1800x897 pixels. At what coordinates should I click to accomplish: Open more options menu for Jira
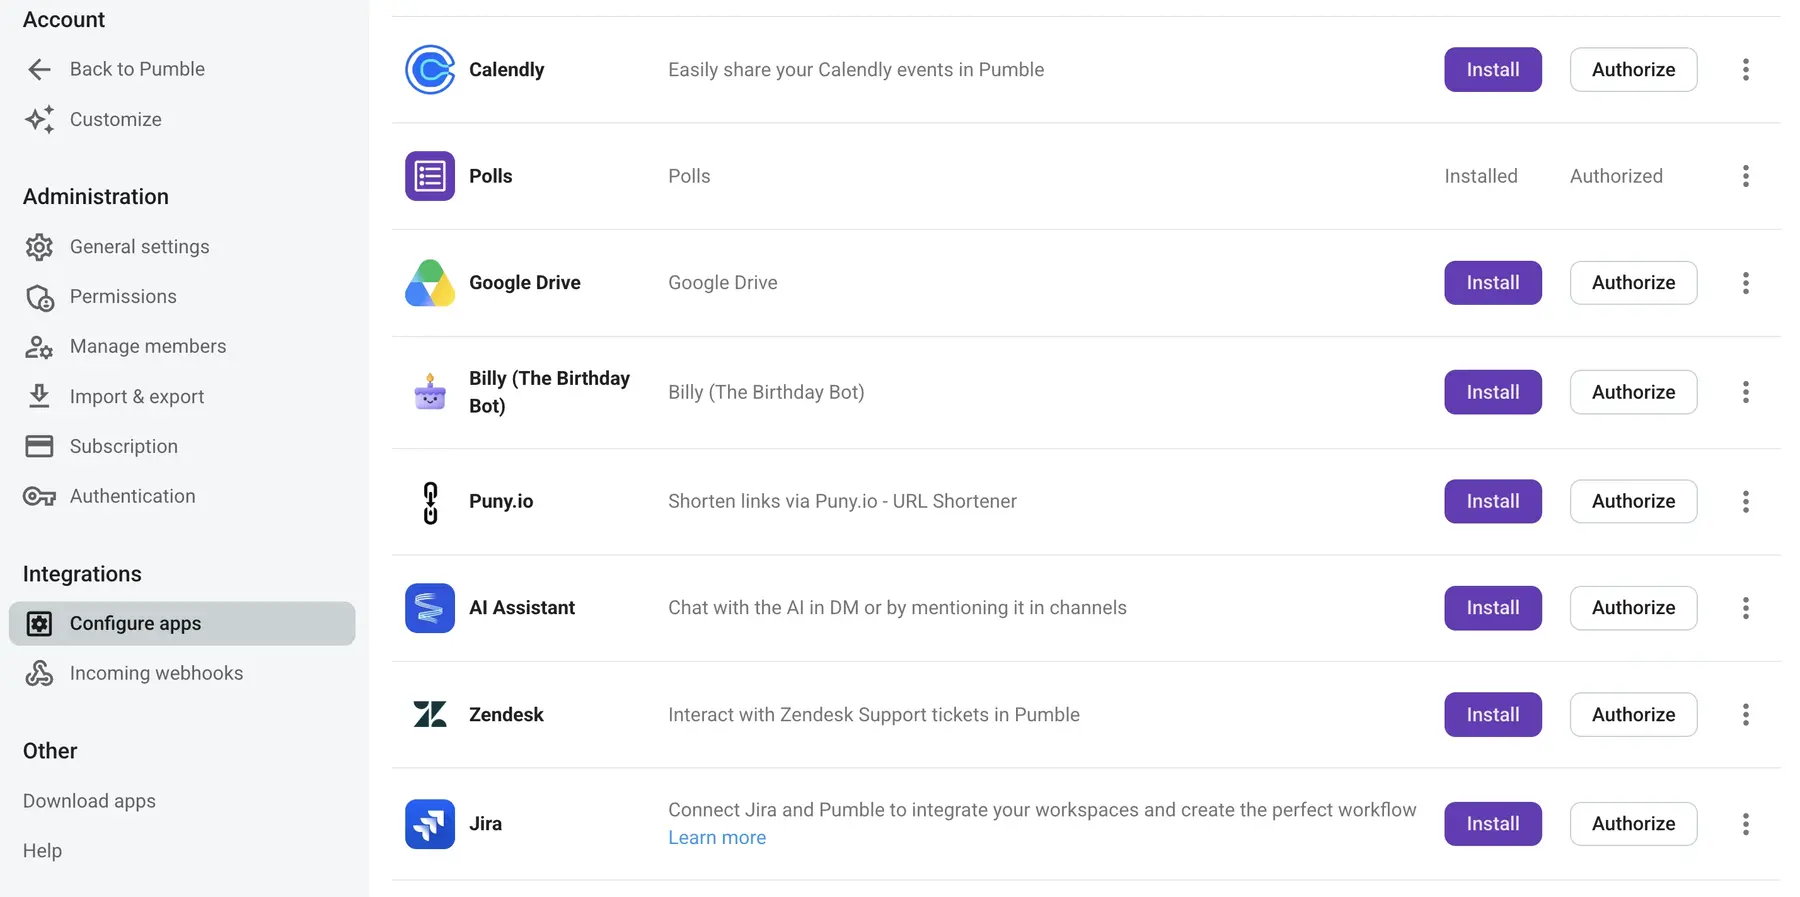1745,824
